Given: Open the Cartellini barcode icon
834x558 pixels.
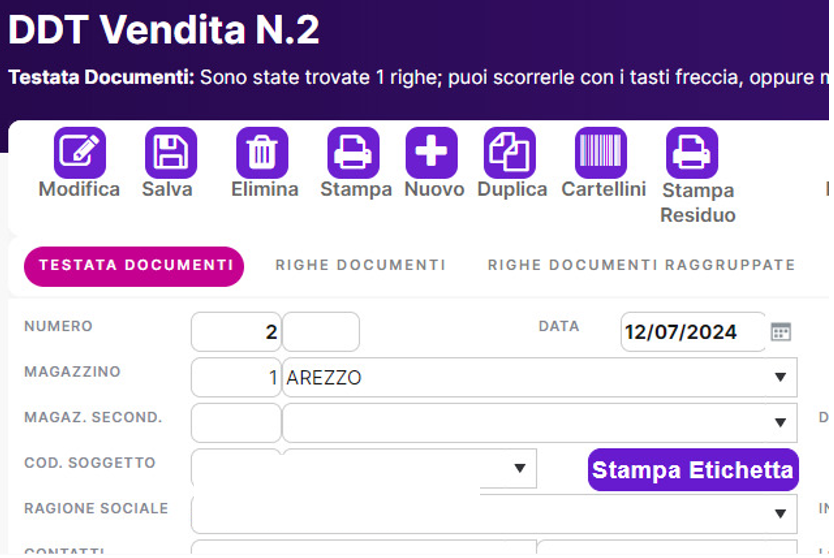Looking at the screenshot, I should [601, 153].
